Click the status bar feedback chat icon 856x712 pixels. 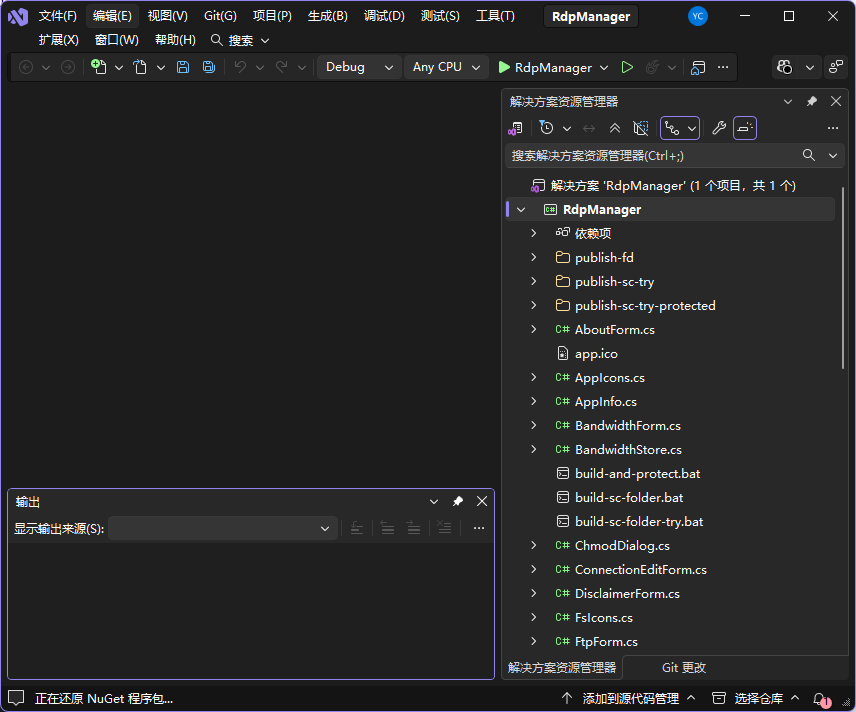tap(16, 698)
